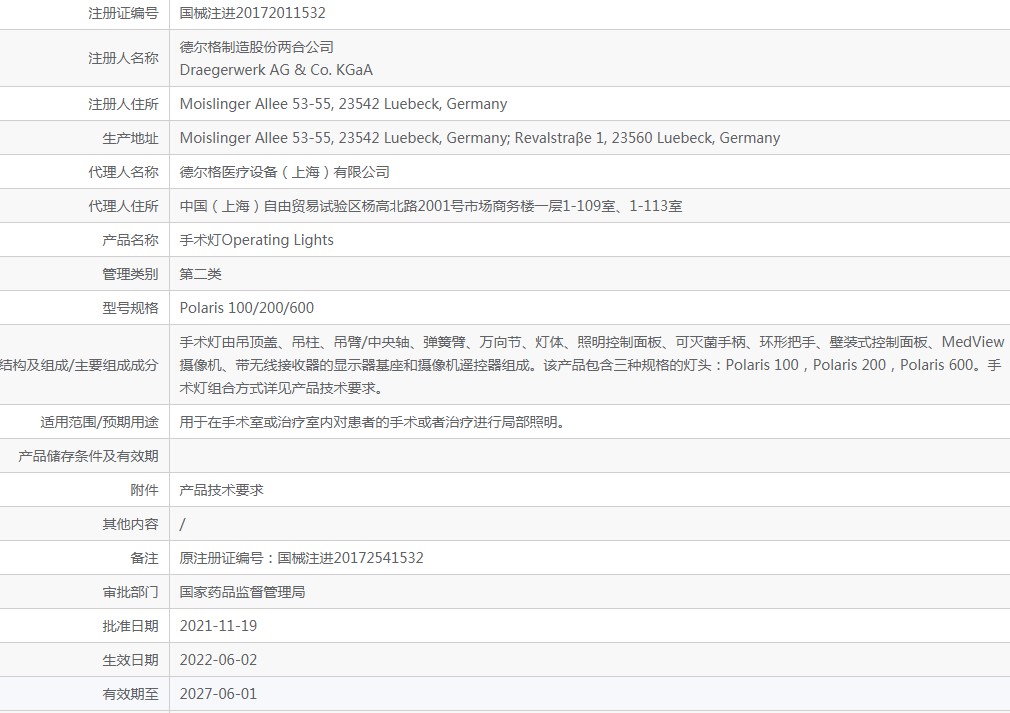Select production address containing Revalstraβe 1

tap(480, 138)
